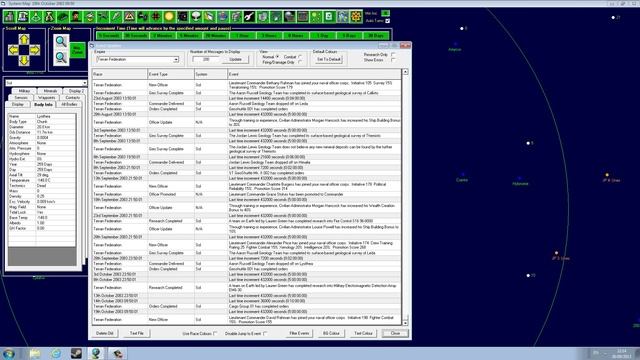The width and height of the screenshot is (640, 360).
Task: Advance time by 30 Days
Action: click(376, 36)
